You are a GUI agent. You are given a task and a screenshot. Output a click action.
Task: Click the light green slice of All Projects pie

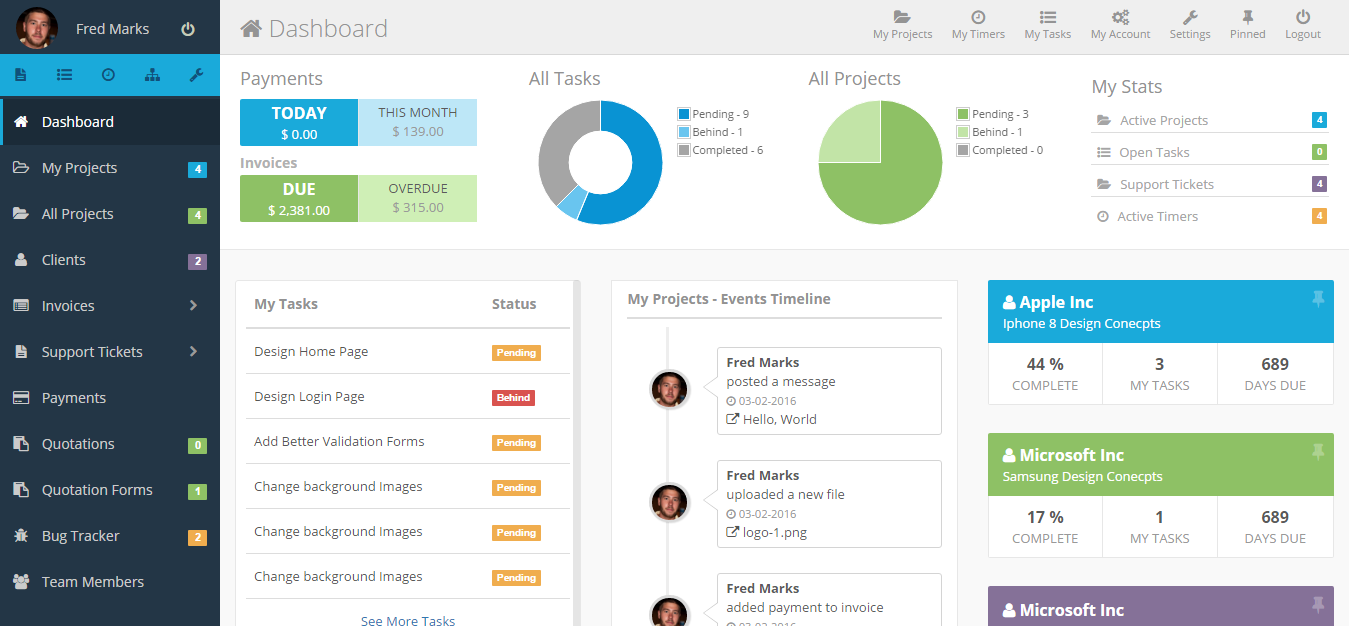click(x=850, y=131)
